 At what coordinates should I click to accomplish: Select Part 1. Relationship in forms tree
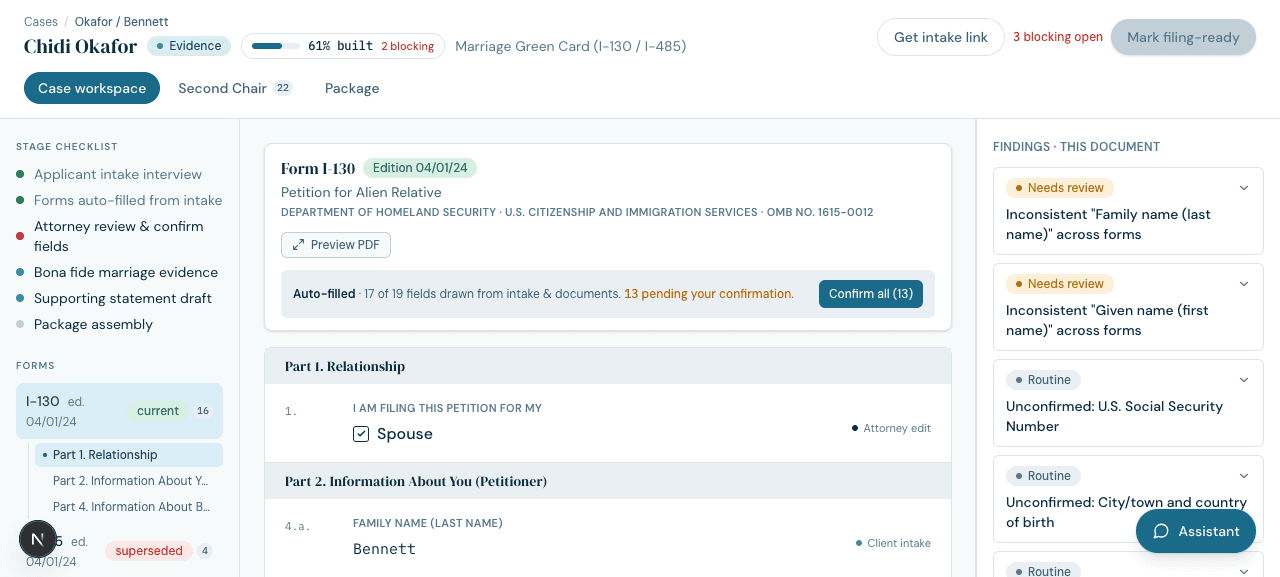pyautogui.click(x=129, y=455)
